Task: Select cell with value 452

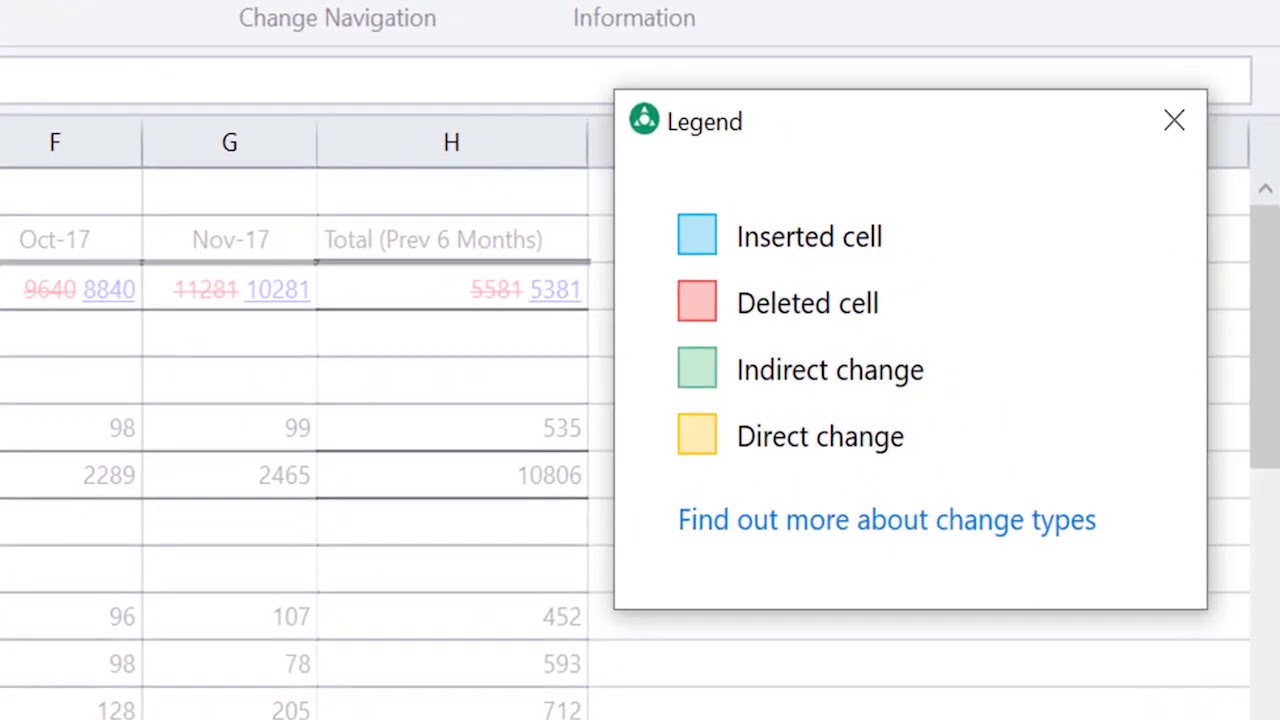Action: pyautogui.click(x=452, y=617)
